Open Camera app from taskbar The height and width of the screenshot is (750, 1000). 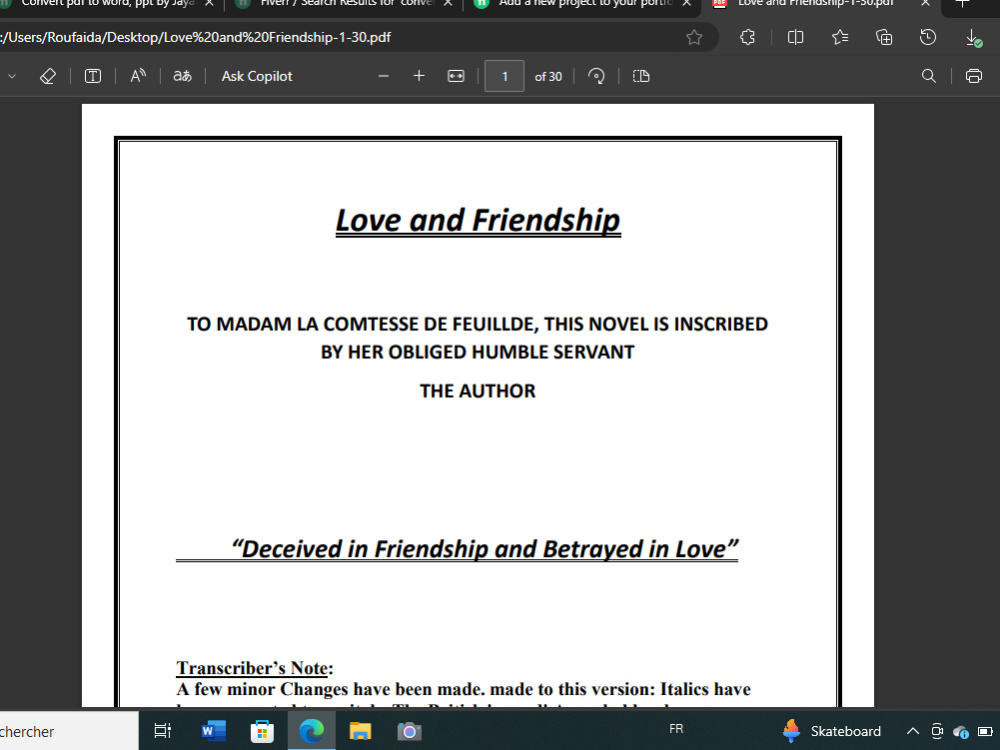pyautogui.click(x=409, y=732)
